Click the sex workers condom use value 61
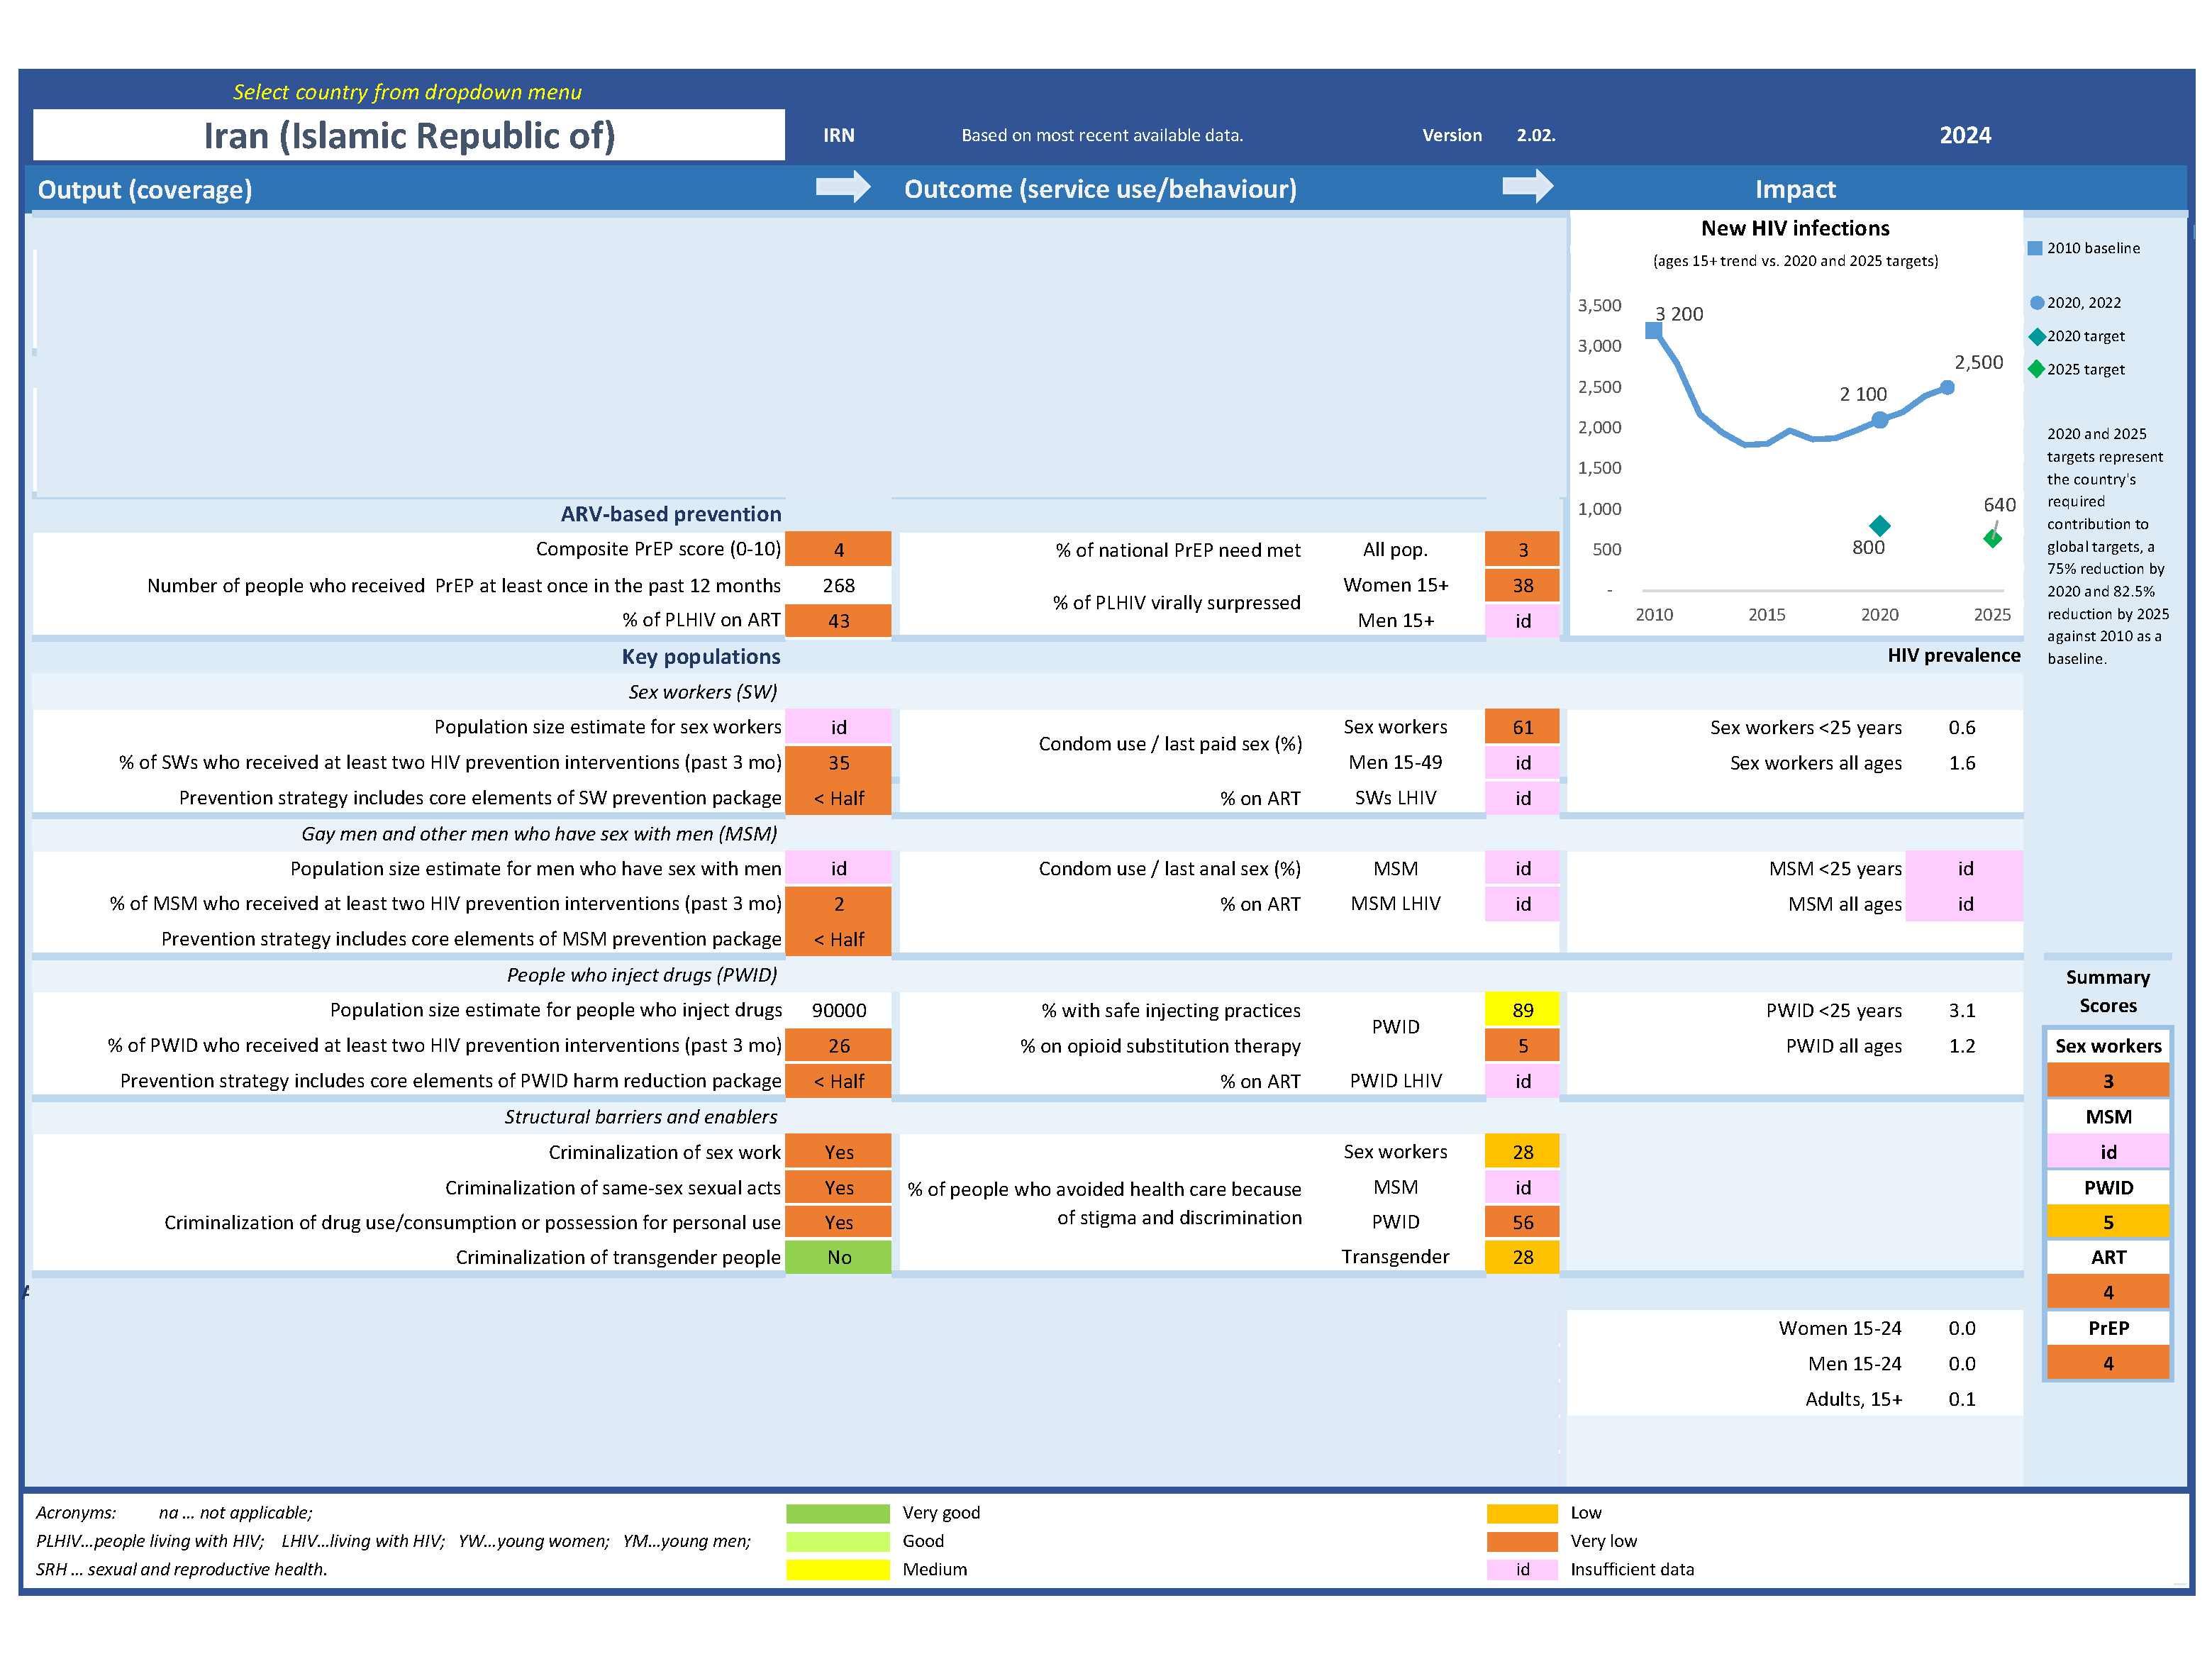 pyautogui.click(x=1522, y=727)
